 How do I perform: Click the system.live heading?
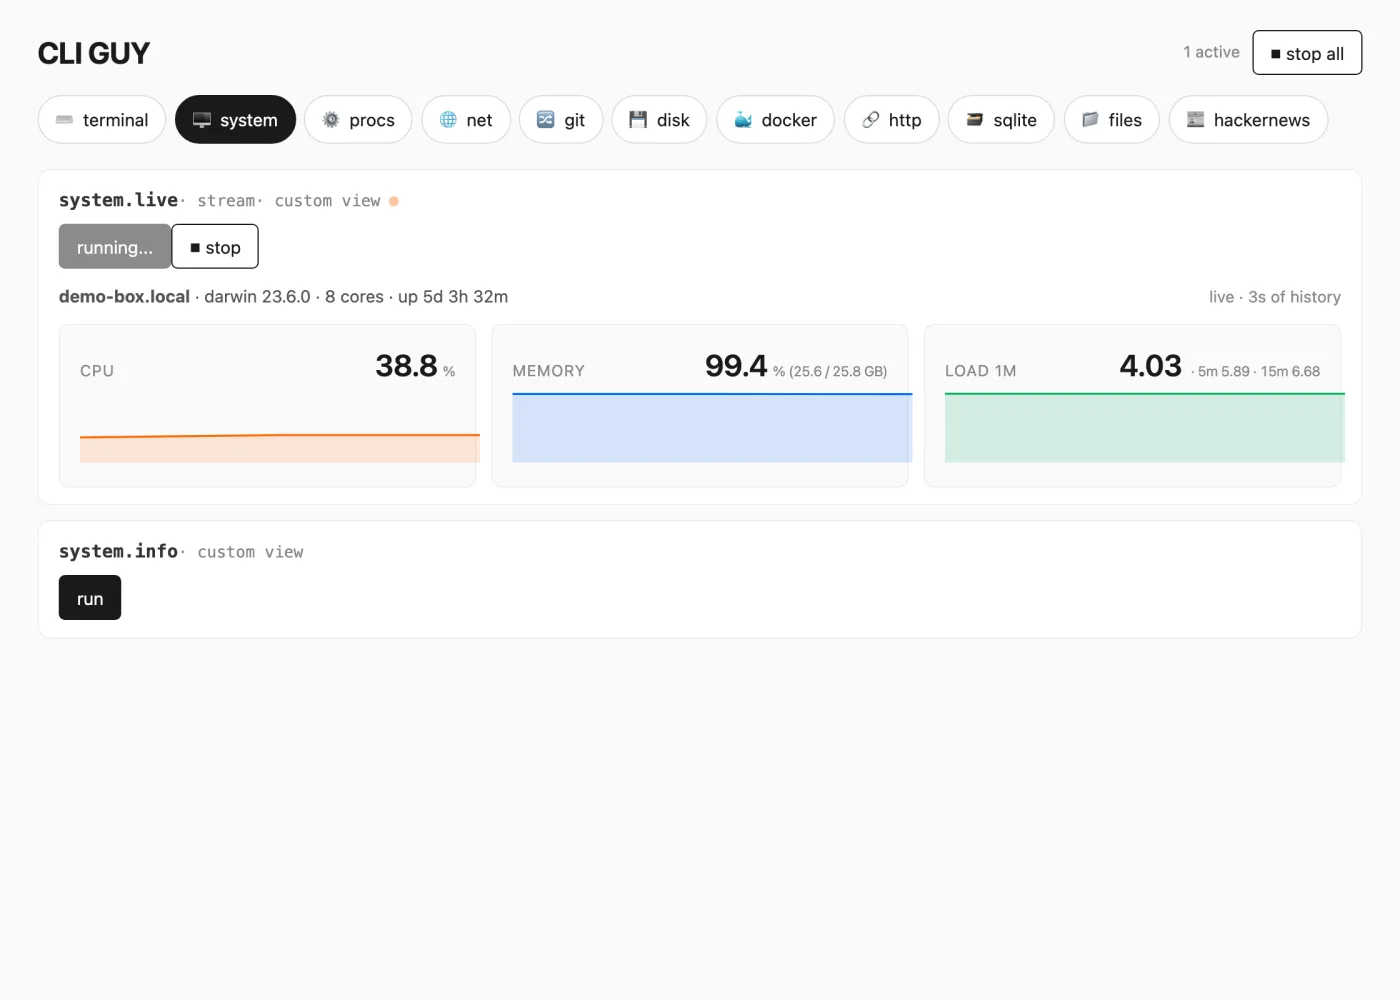coord(118,200)
